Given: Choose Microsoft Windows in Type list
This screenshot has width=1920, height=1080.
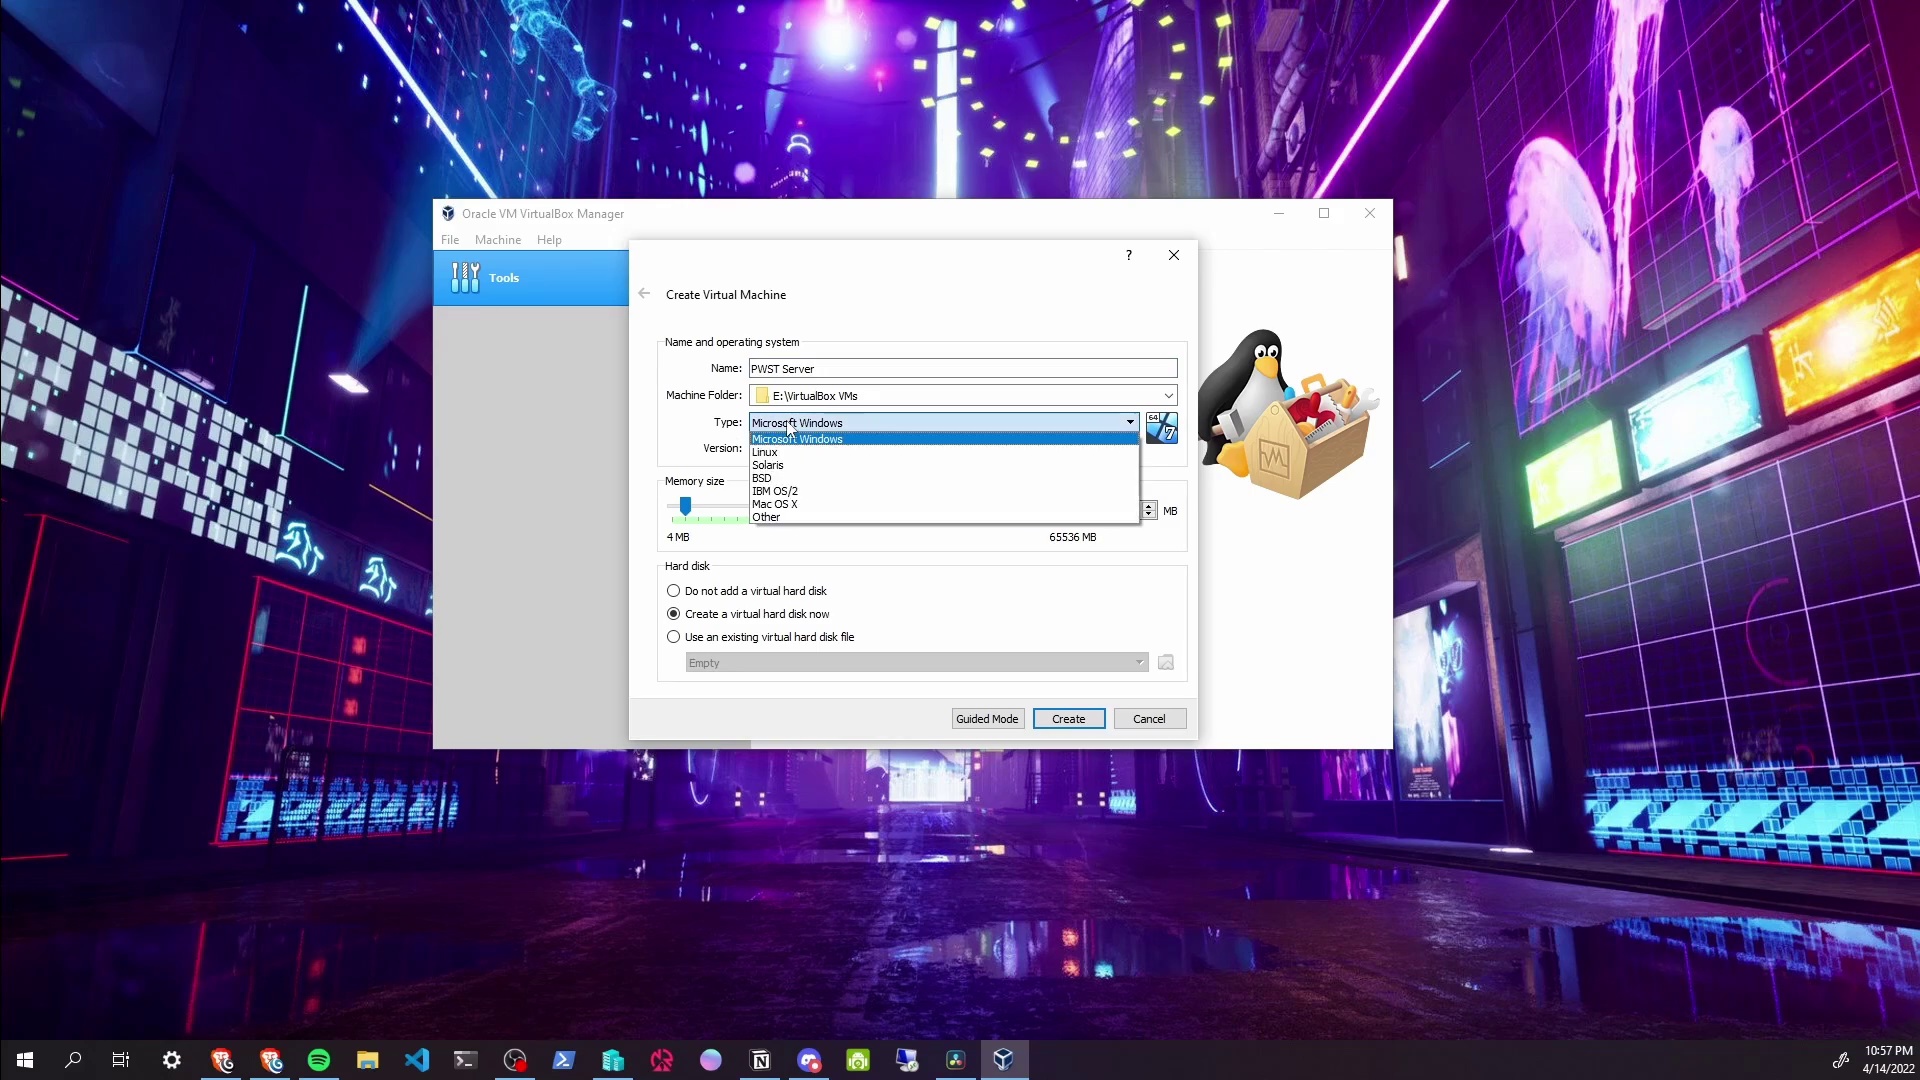Looking at the screenshot, I should point(944,439).
